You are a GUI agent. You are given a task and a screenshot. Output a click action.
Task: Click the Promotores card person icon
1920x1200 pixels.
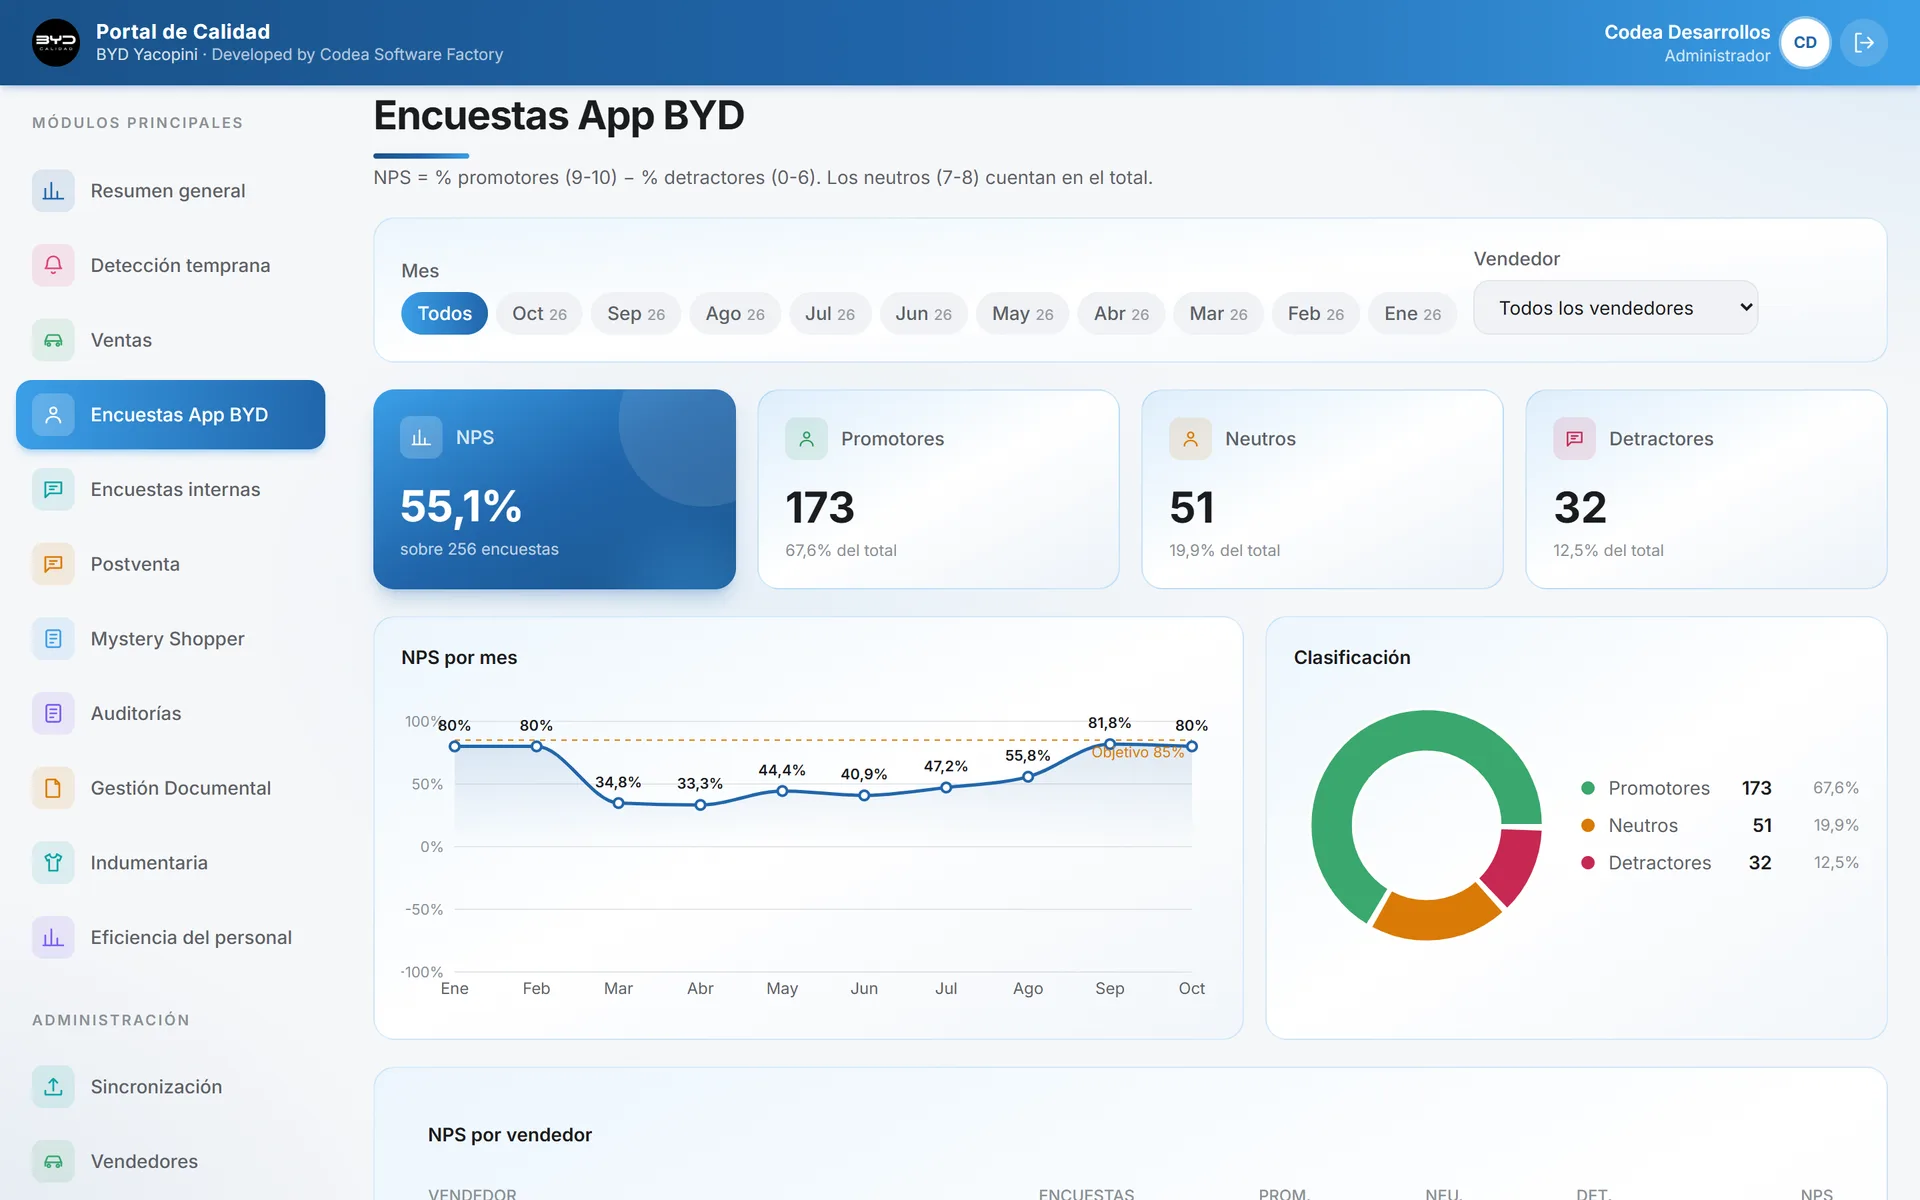coord(806,438)
